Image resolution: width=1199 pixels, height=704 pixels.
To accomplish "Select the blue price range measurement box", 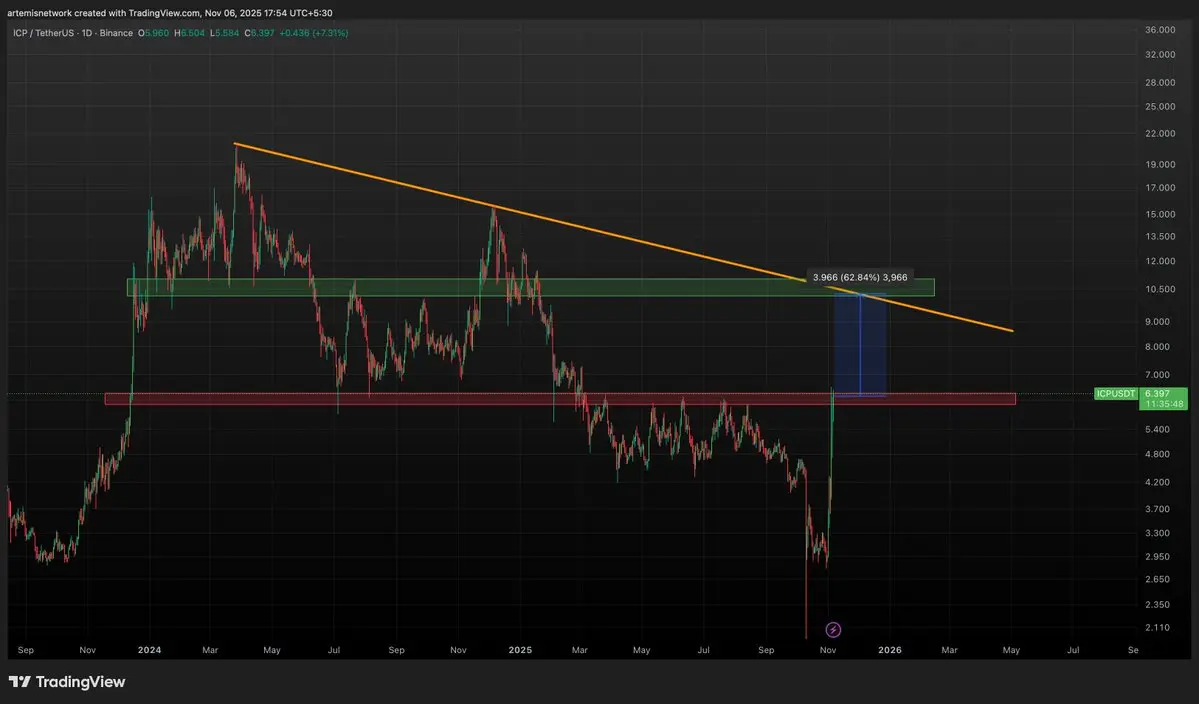I will pos(860,345).
